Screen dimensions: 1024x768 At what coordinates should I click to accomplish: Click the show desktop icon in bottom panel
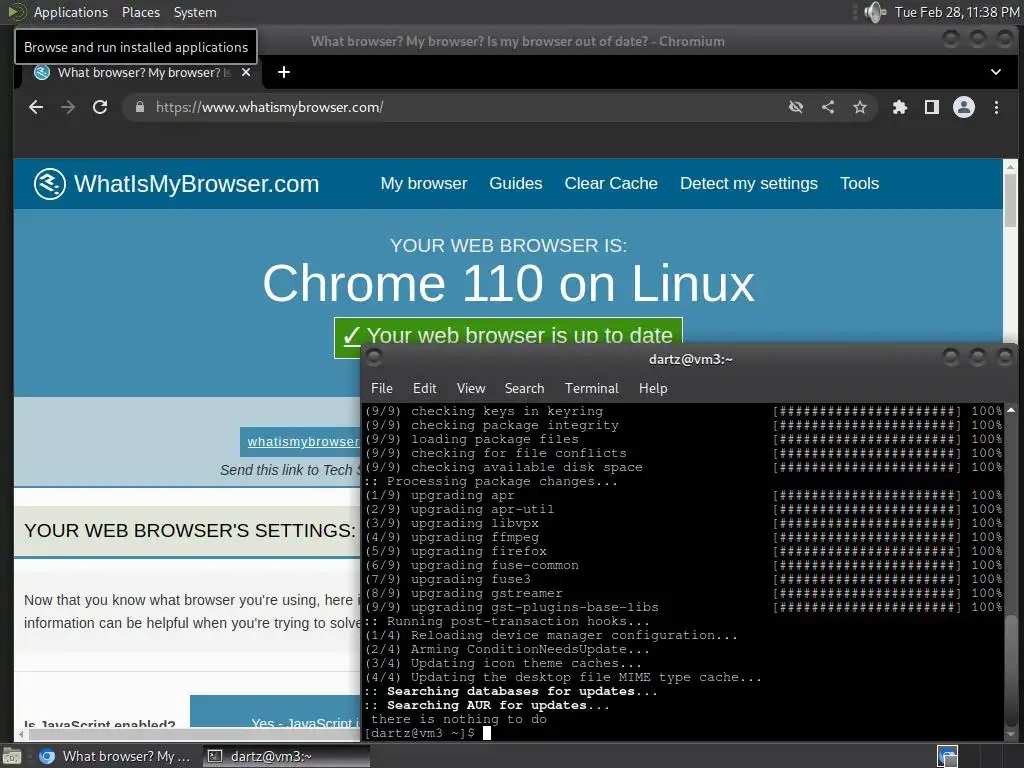(11, 756)
